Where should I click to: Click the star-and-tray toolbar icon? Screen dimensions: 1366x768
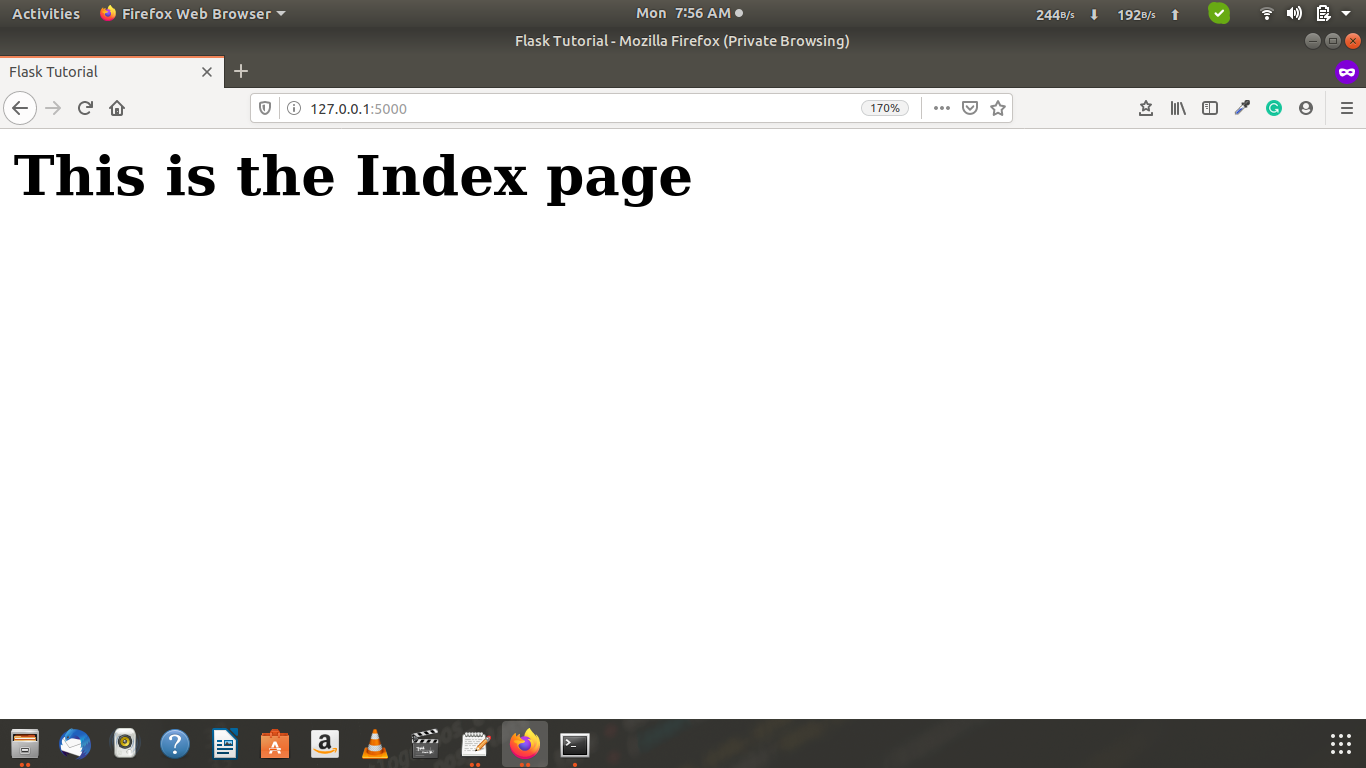1146,108
